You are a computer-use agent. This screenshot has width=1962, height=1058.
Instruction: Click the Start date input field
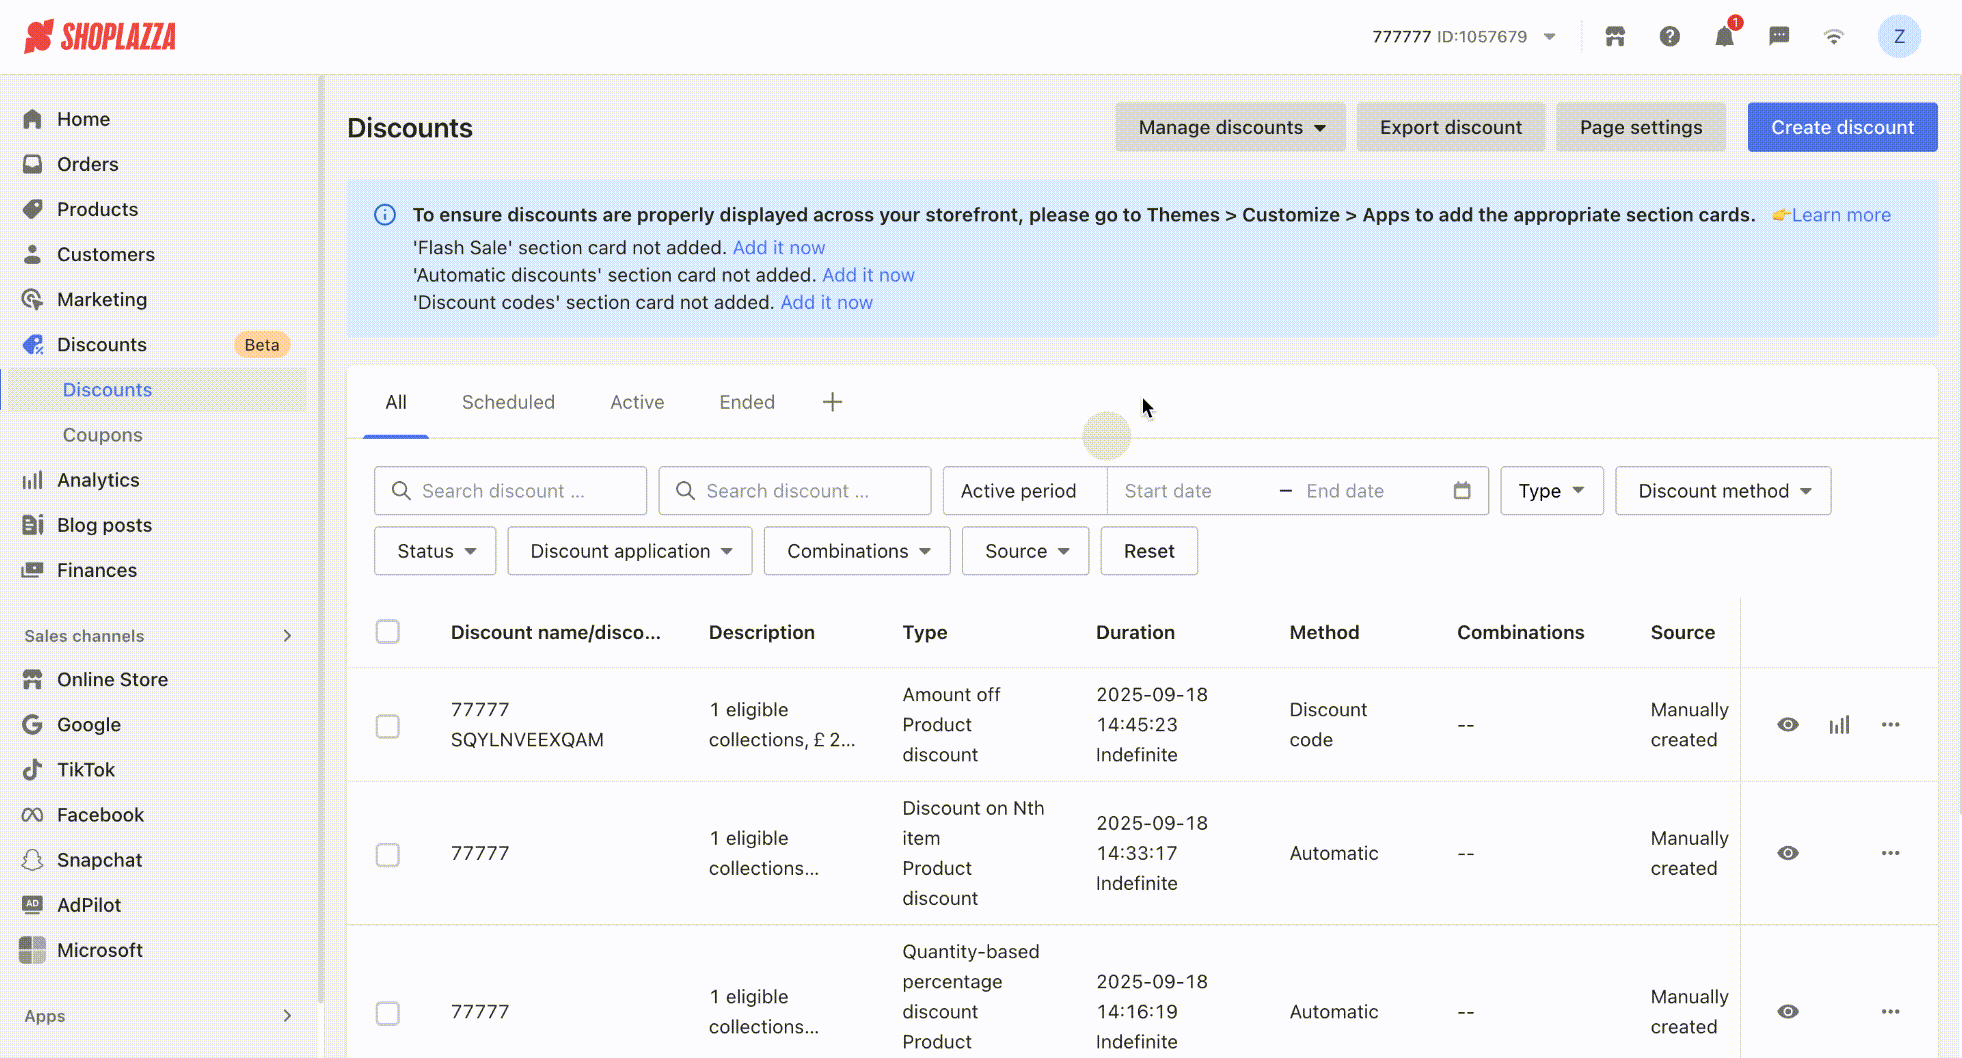tap(1190, 491)
